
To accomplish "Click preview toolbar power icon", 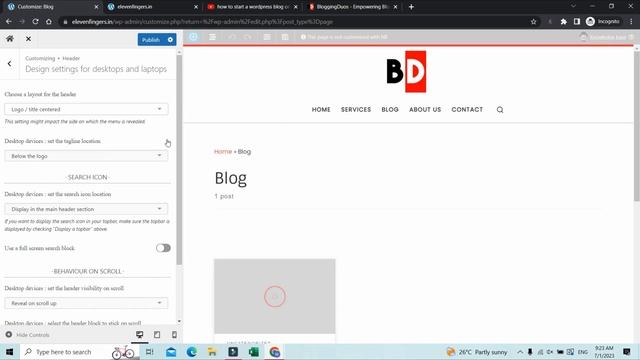I will (x=193, y=37).
